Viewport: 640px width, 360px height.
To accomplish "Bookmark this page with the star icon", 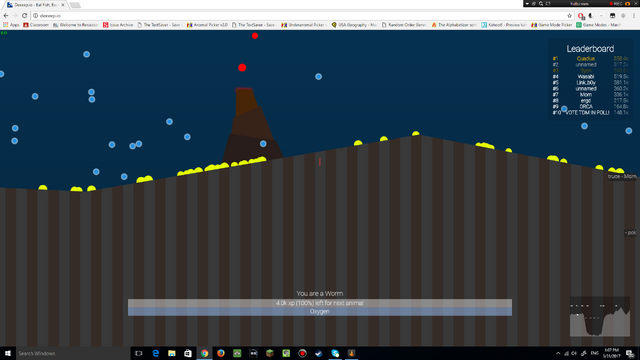I will click(x=569, y=16).
